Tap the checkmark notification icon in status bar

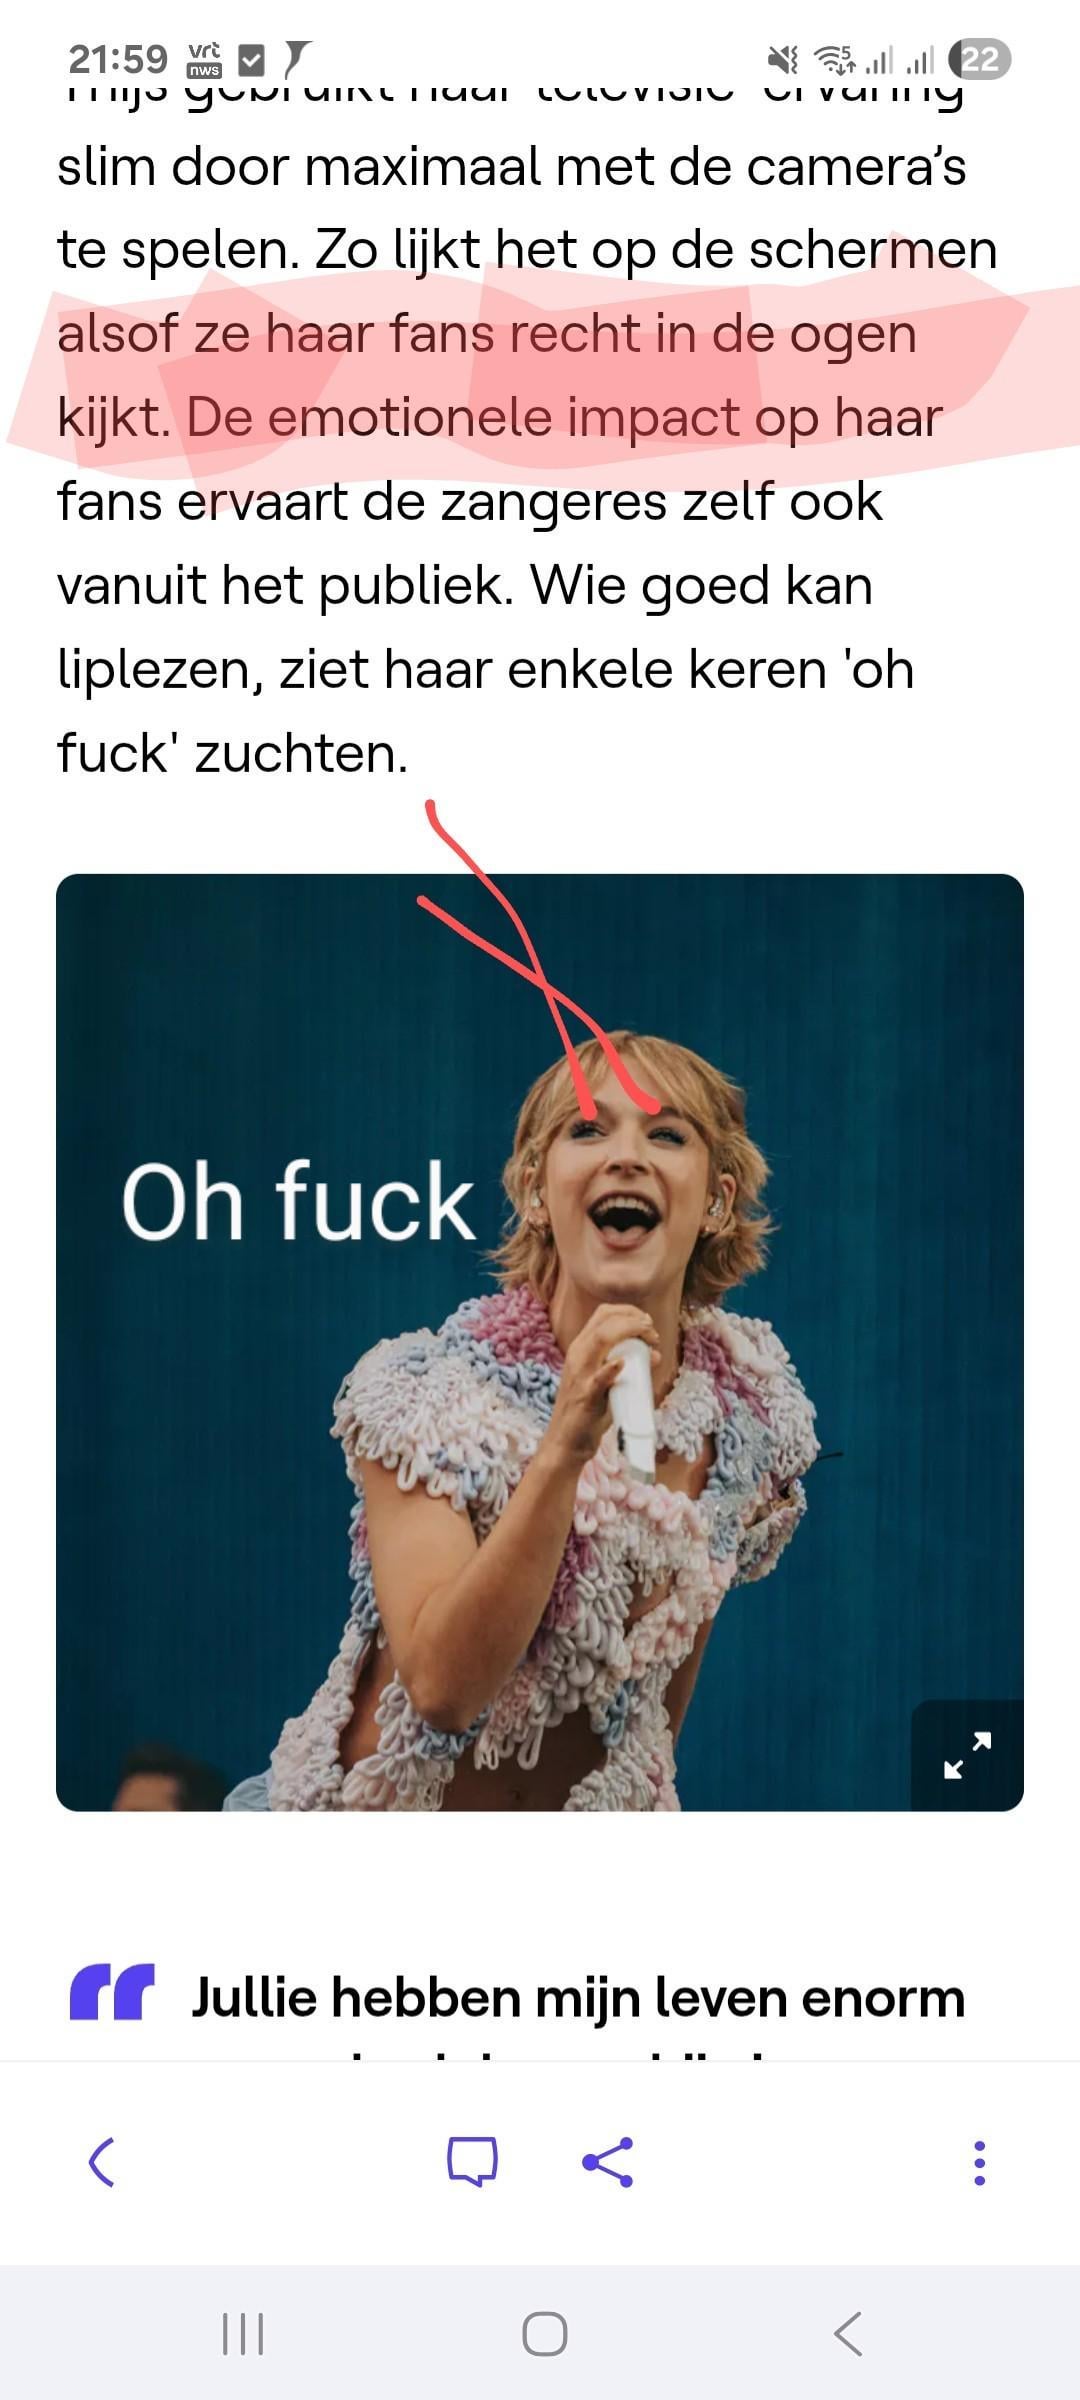tap(252, 61)
